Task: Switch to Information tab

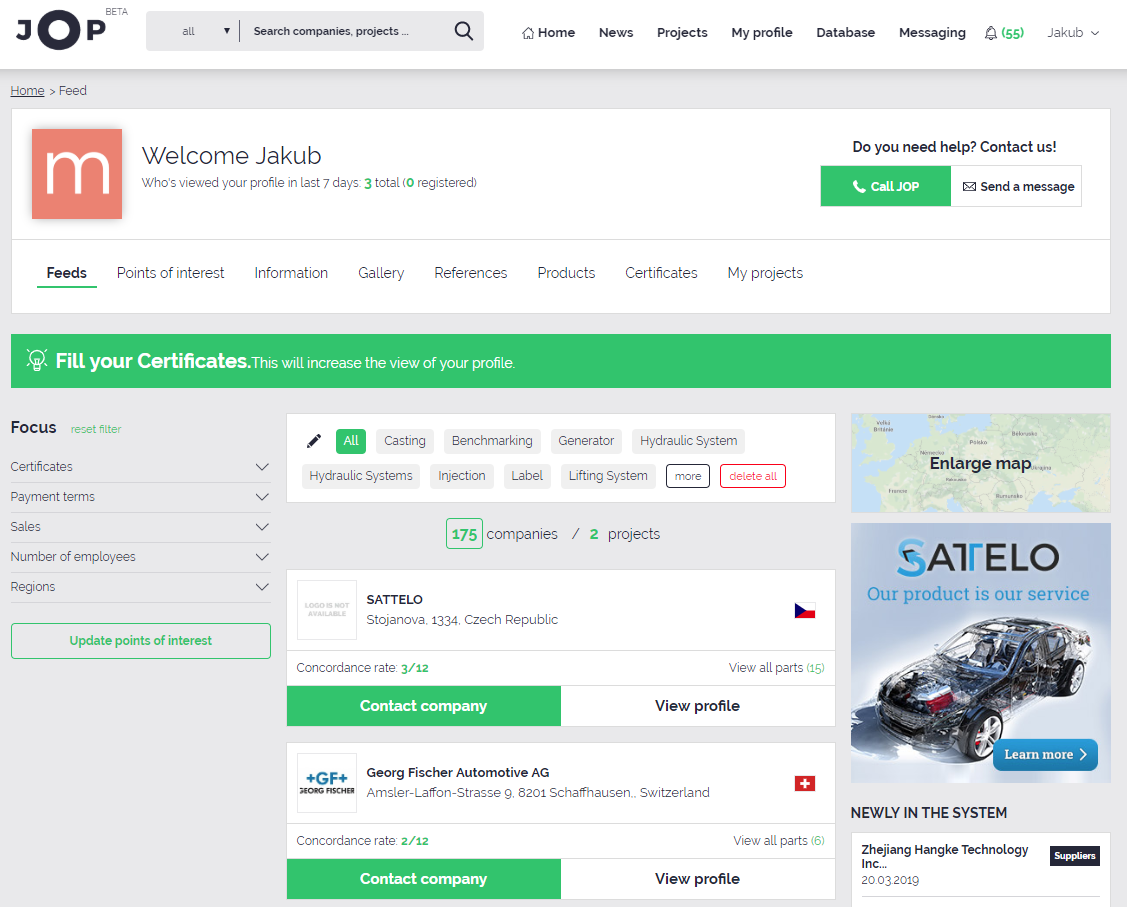Action: coord(291,273)
